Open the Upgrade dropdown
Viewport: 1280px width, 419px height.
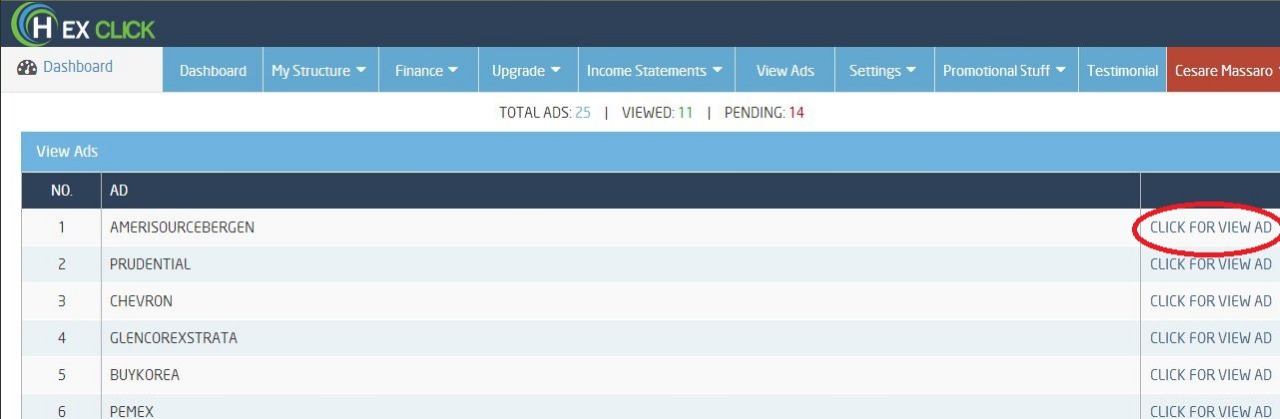(x=526, y=71)
